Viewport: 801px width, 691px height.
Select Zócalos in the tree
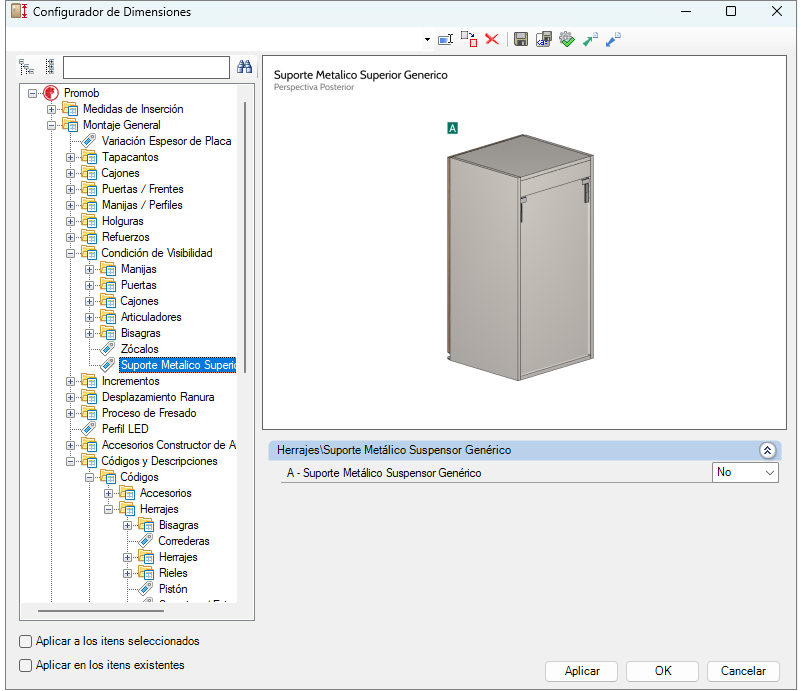139,349
